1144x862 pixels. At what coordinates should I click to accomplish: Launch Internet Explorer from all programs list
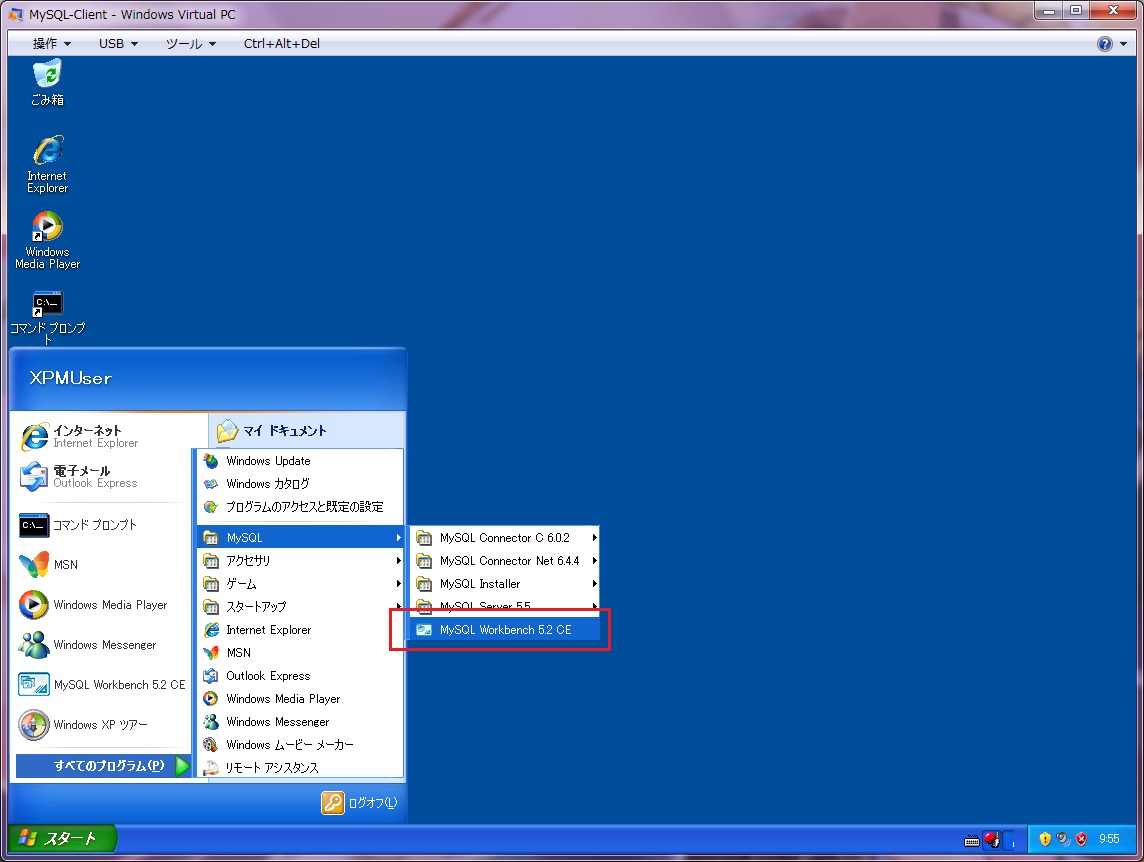click(301, 630)
